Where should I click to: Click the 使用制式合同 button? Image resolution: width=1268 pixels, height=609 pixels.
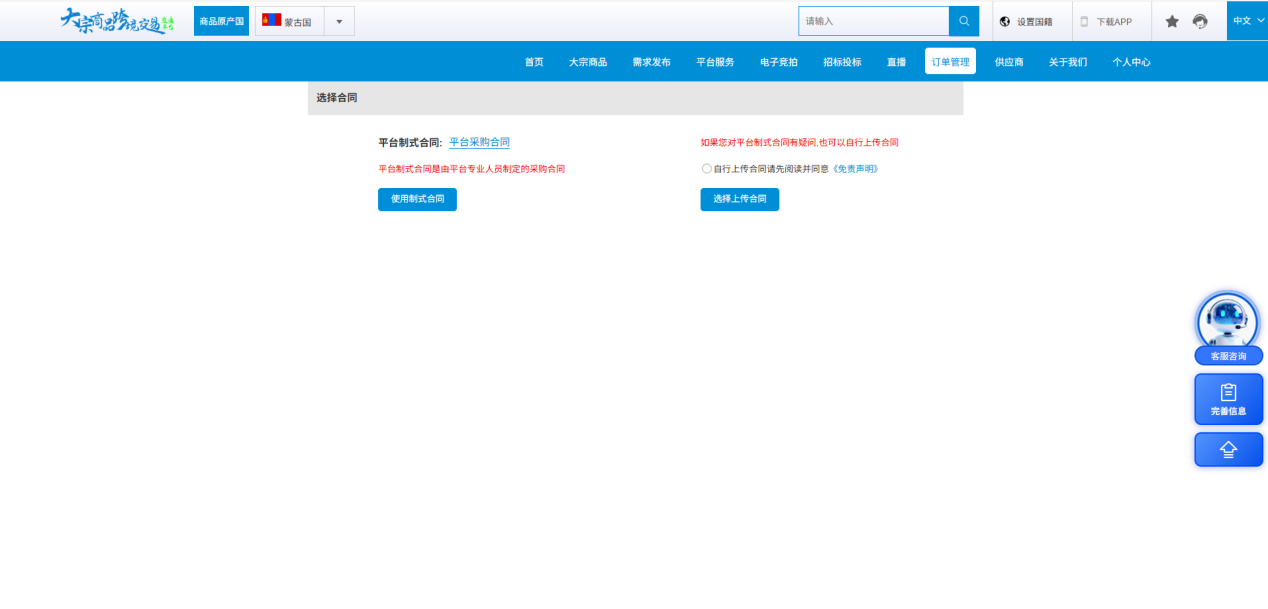click(417, 199)
